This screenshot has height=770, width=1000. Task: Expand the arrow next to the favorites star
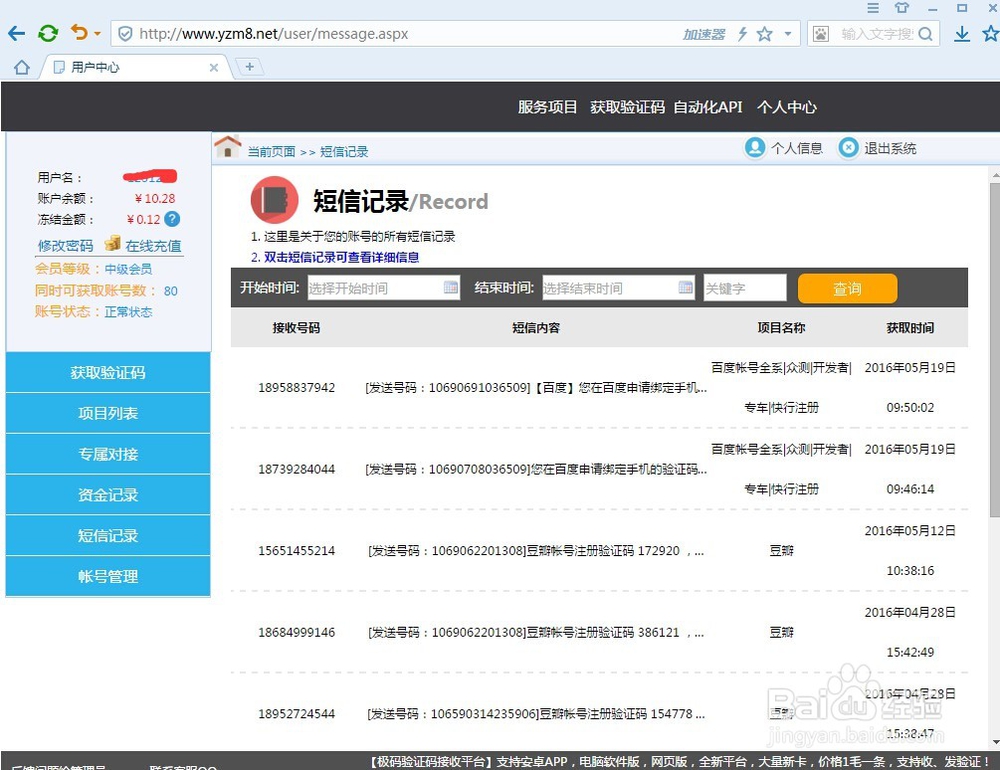pos(786,33)
